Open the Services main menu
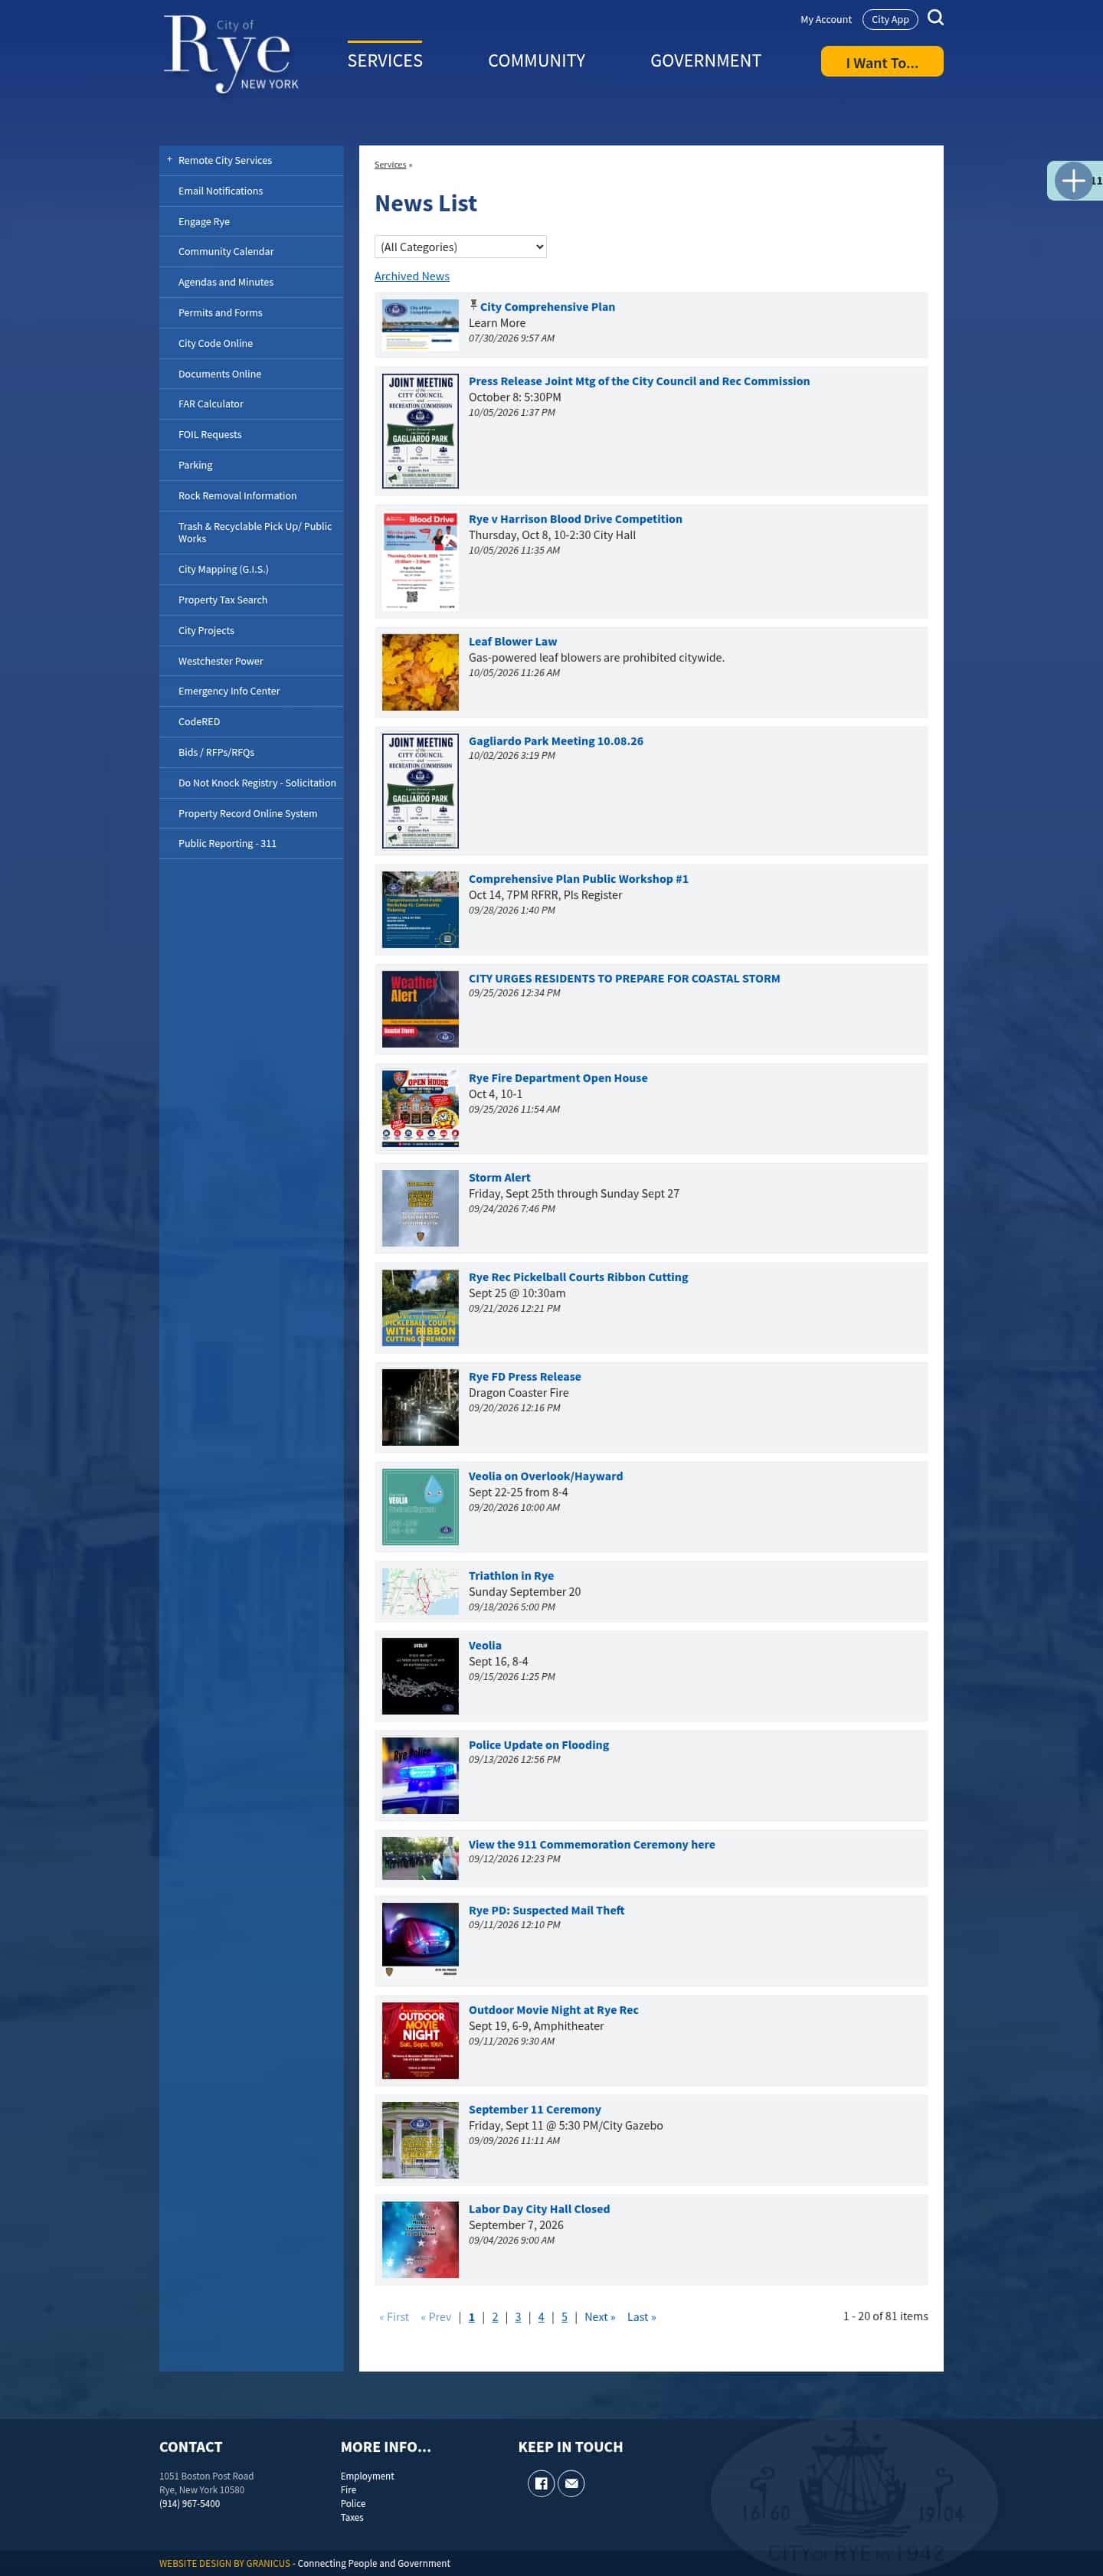1103x2576 pixels. pyautogui.click(x=385, y=61)
